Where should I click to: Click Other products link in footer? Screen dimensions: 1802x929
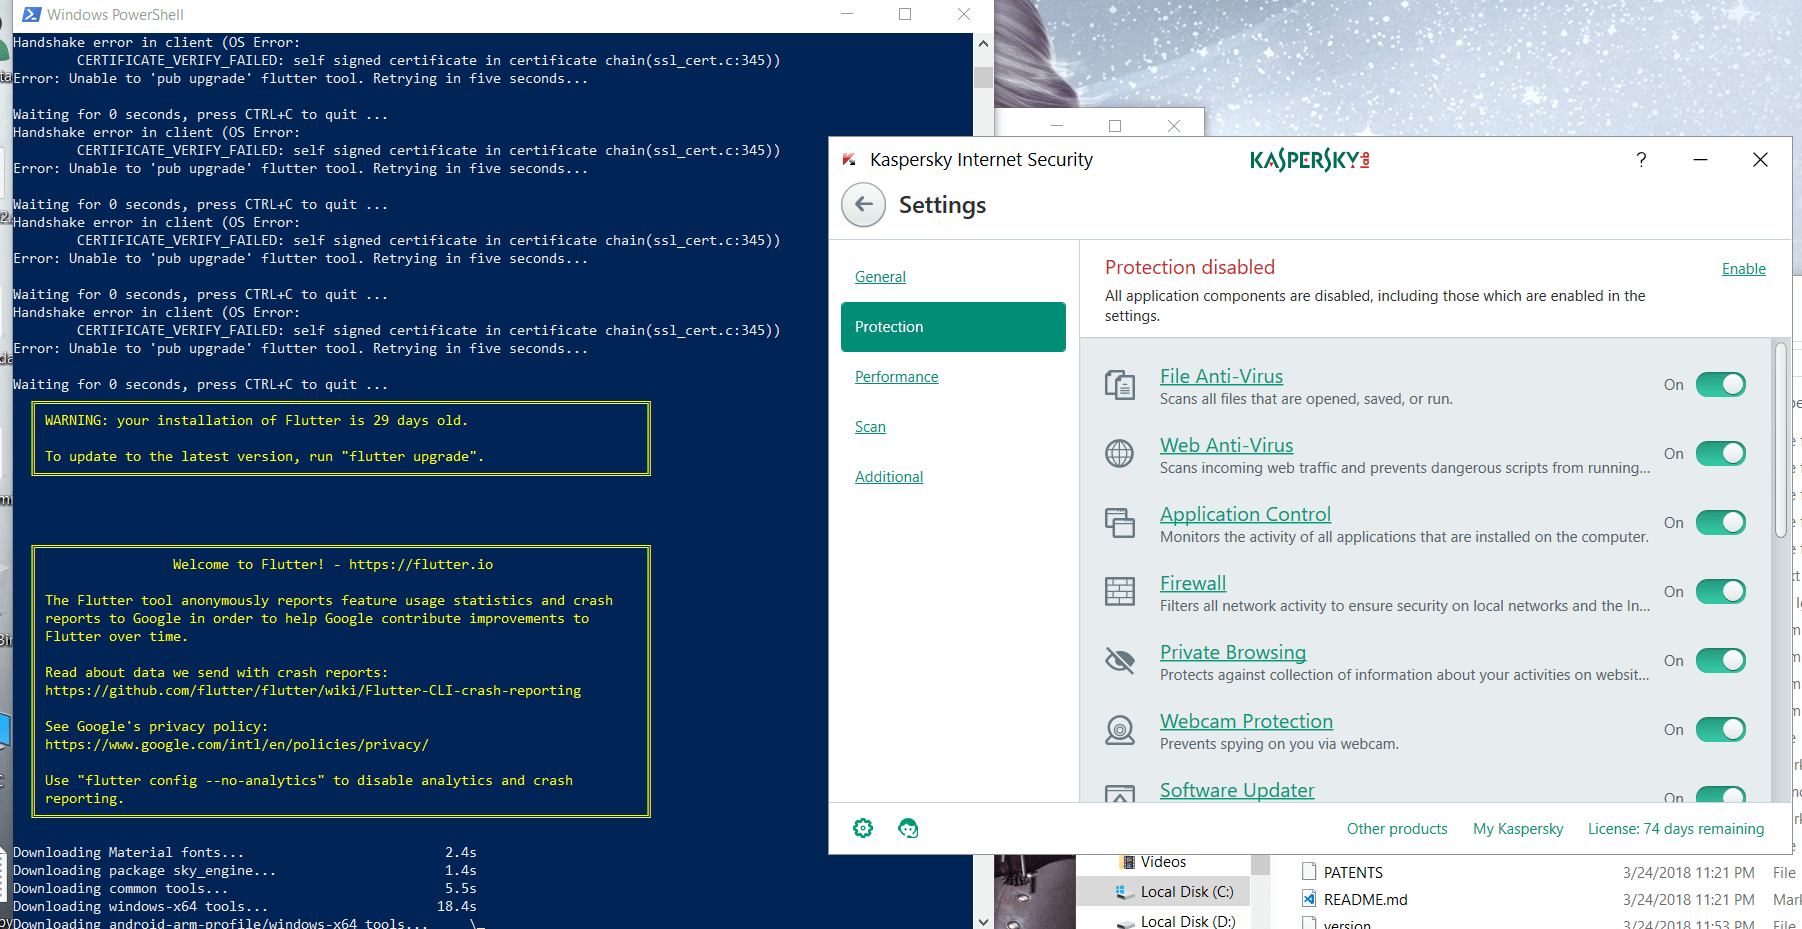pos(1396,829)
